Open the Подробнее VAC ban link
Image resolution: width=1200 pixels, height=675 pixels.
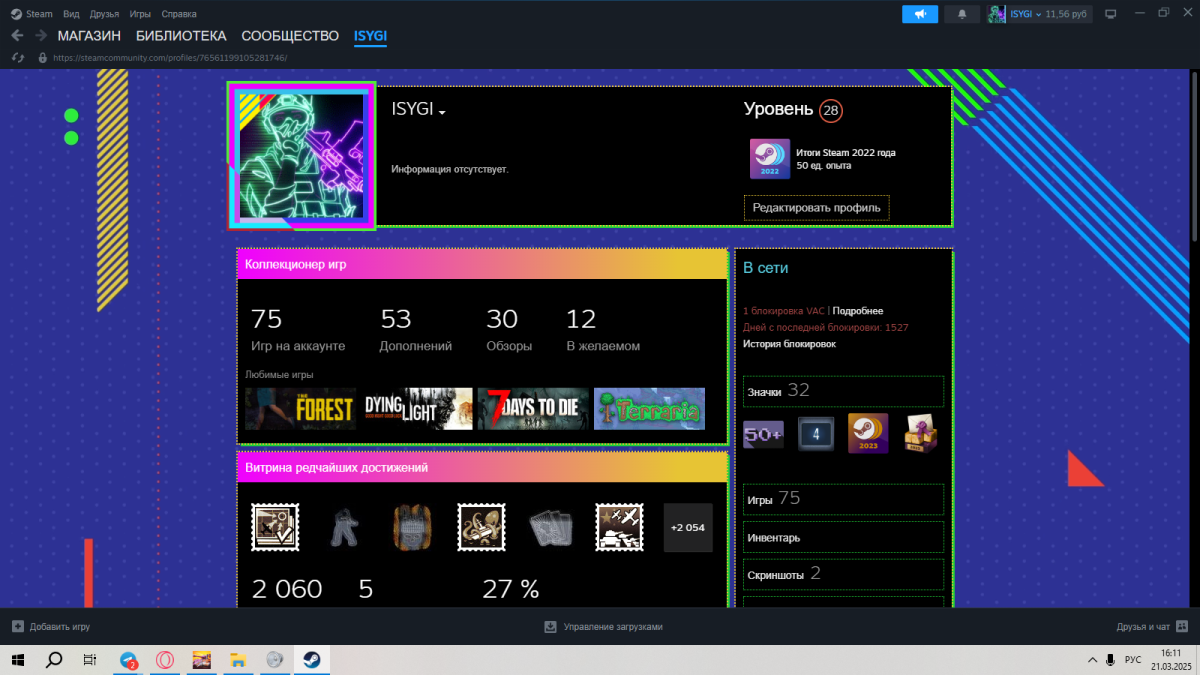(858, 311)
